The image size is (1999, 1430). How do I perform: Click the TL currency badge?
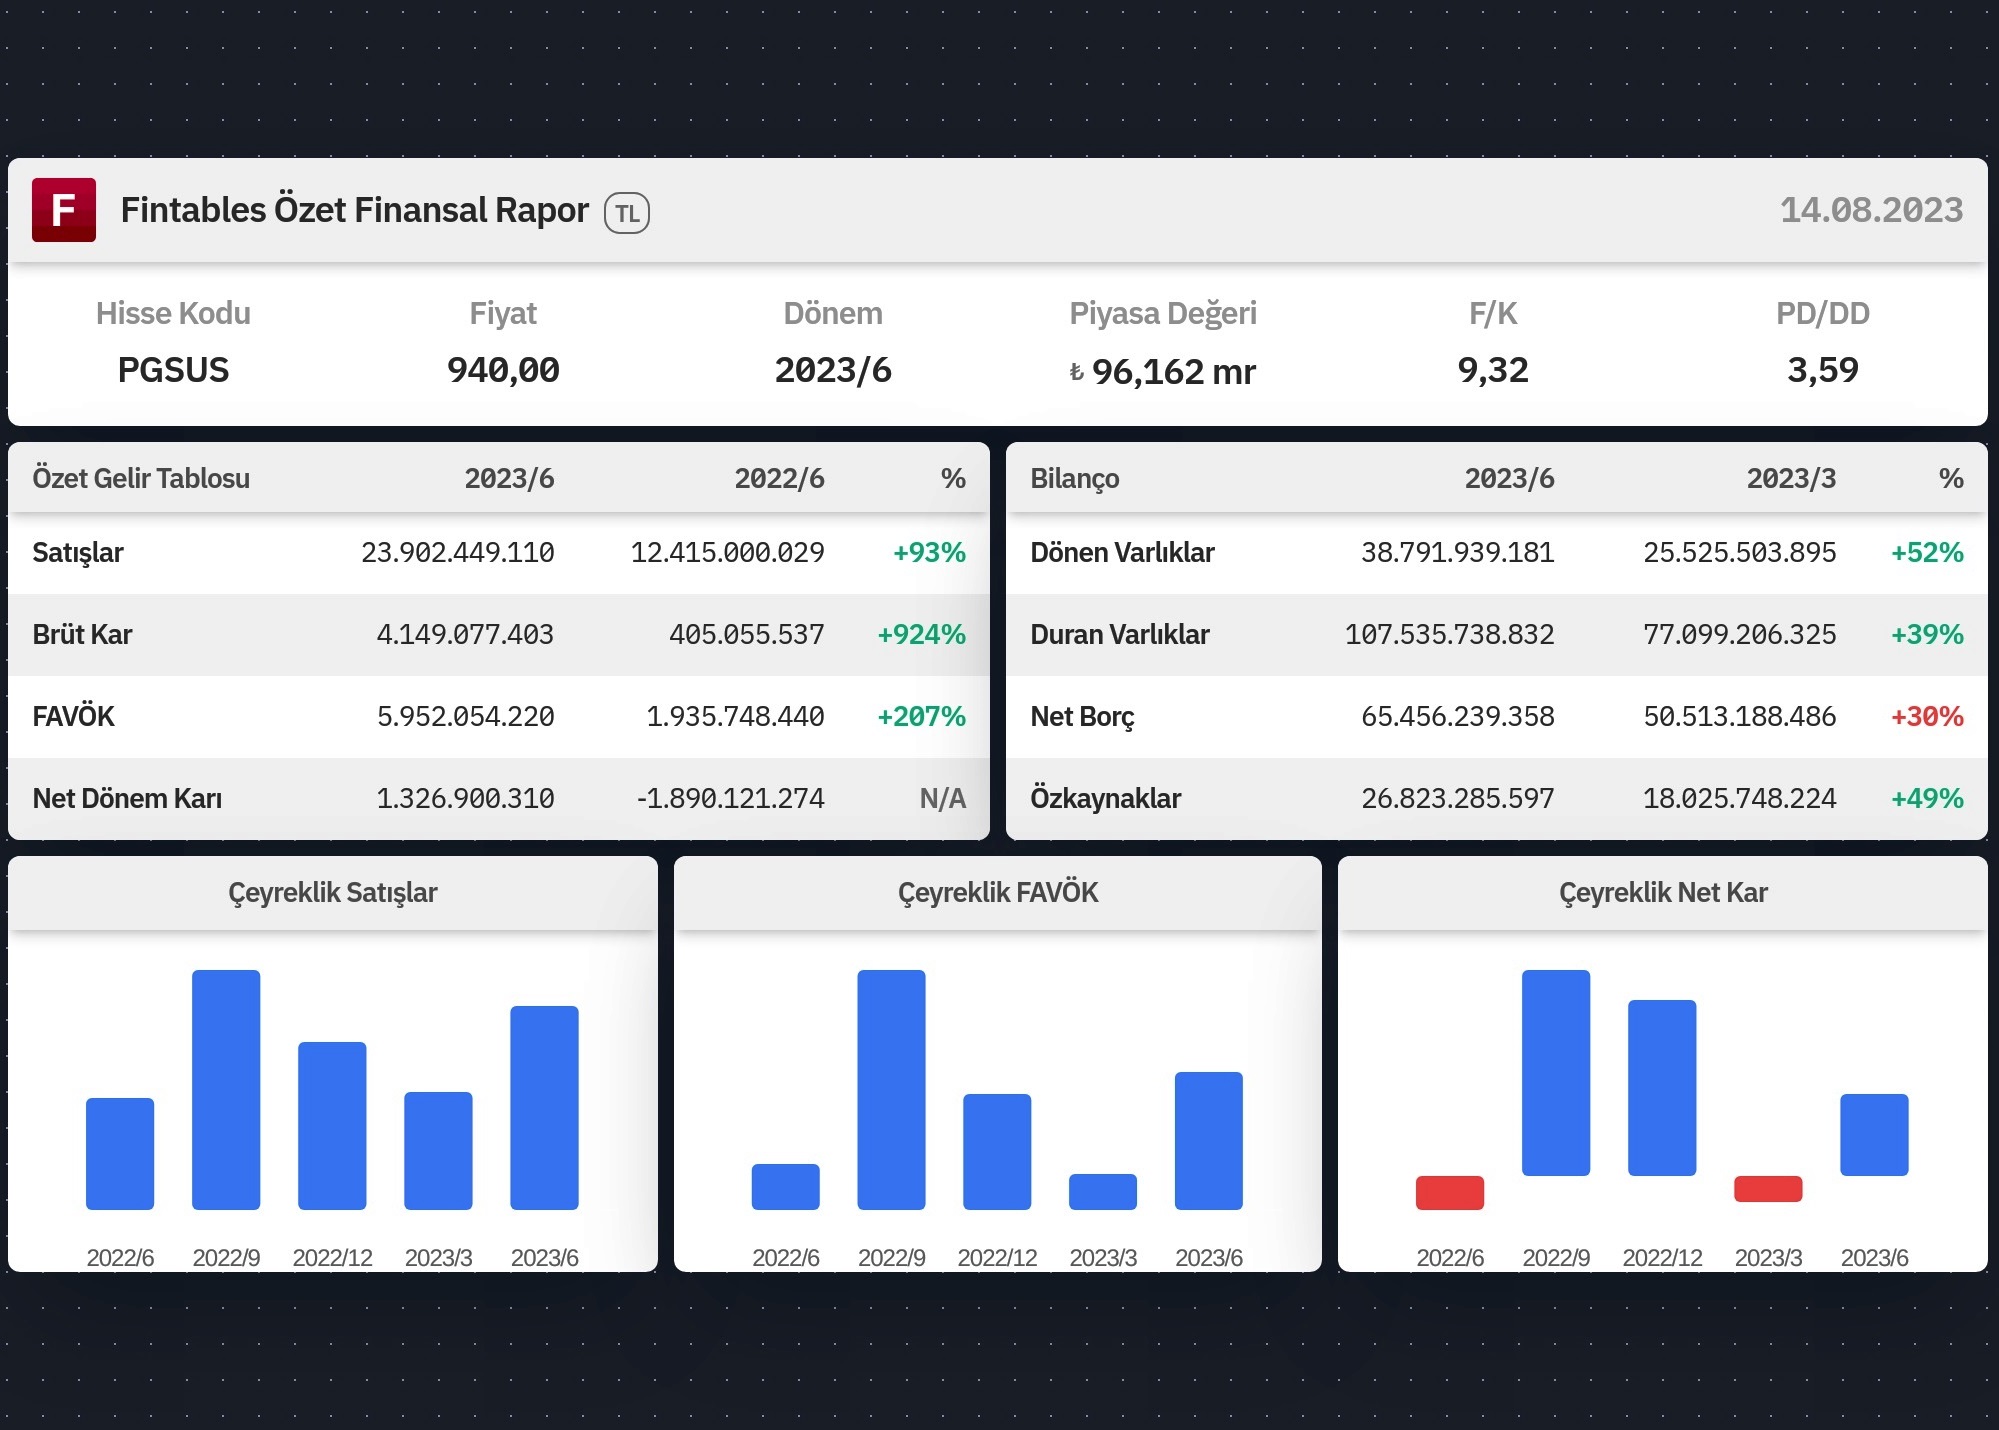627,213
